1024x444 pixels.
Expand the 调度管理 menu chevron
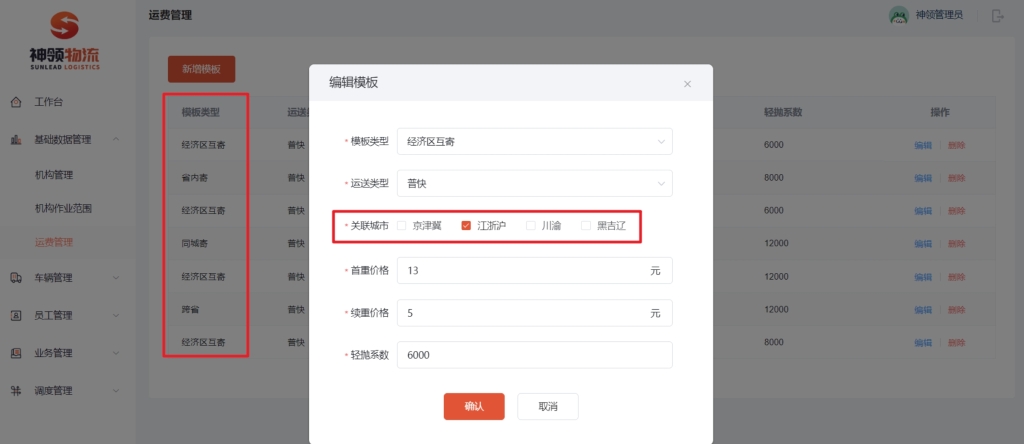[116, 391]
